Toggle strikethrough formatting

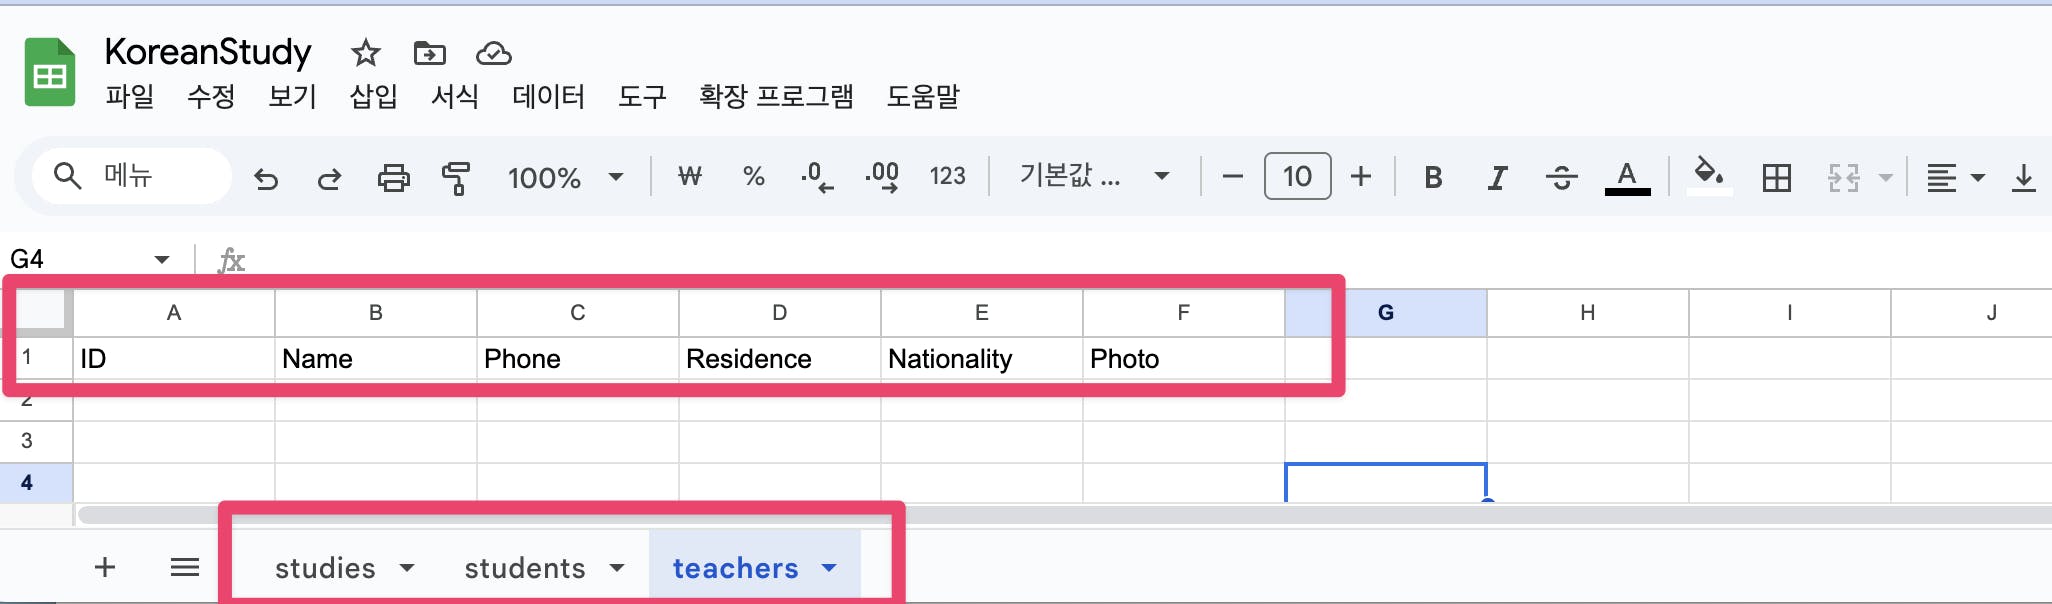(1561, 178)
